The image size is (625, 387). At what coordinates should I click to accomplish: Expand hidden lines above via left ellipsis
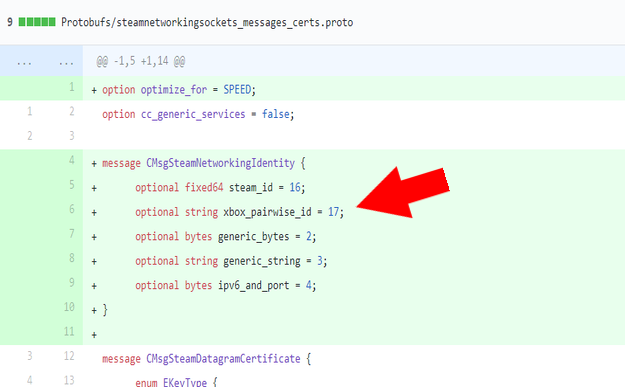(x=24, y=62)
